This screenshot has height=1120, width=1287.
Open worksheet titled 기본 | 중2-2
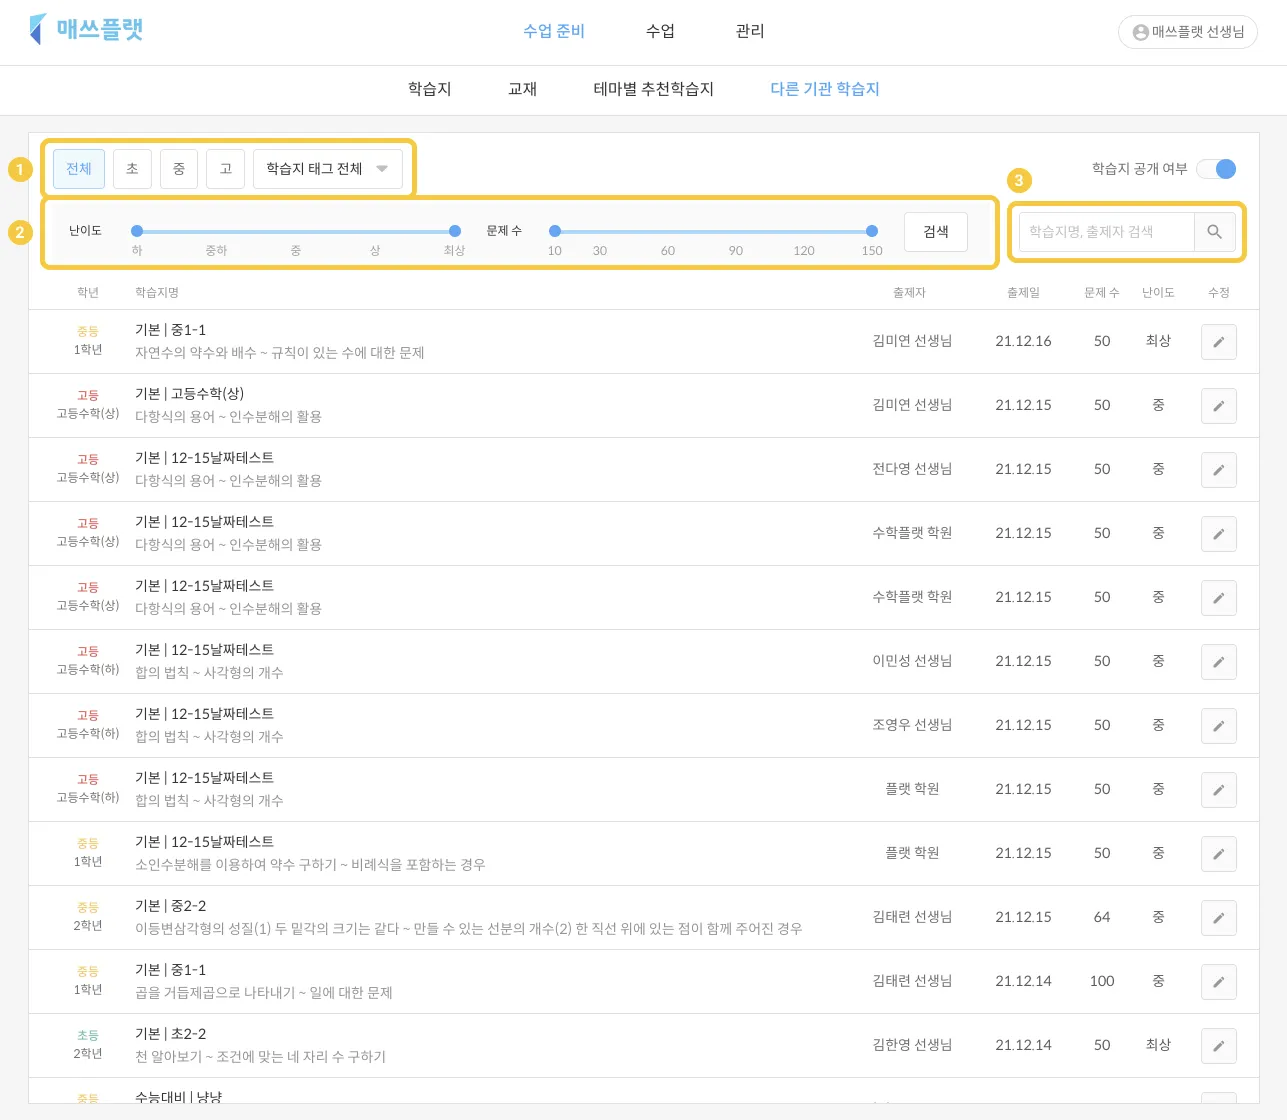coord(171,906)
